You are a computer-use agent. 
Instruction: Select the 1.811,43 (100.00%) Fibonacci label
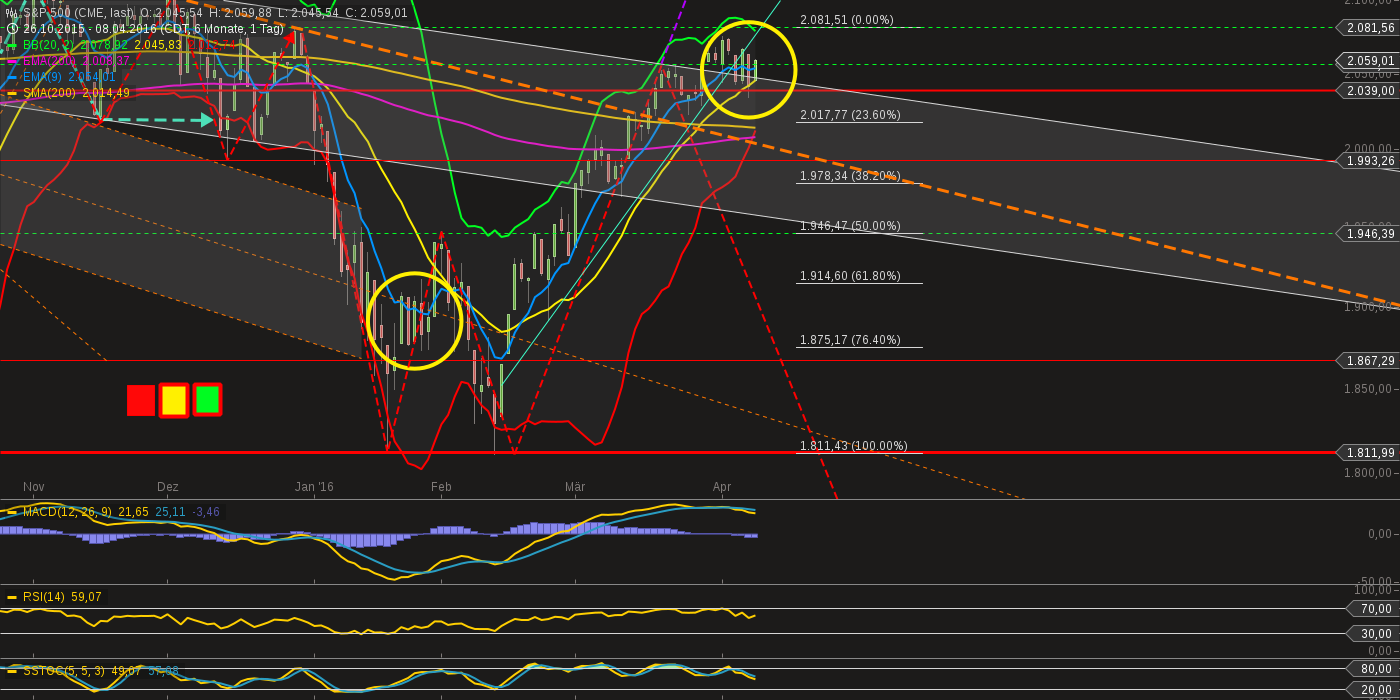coord(853,446)
